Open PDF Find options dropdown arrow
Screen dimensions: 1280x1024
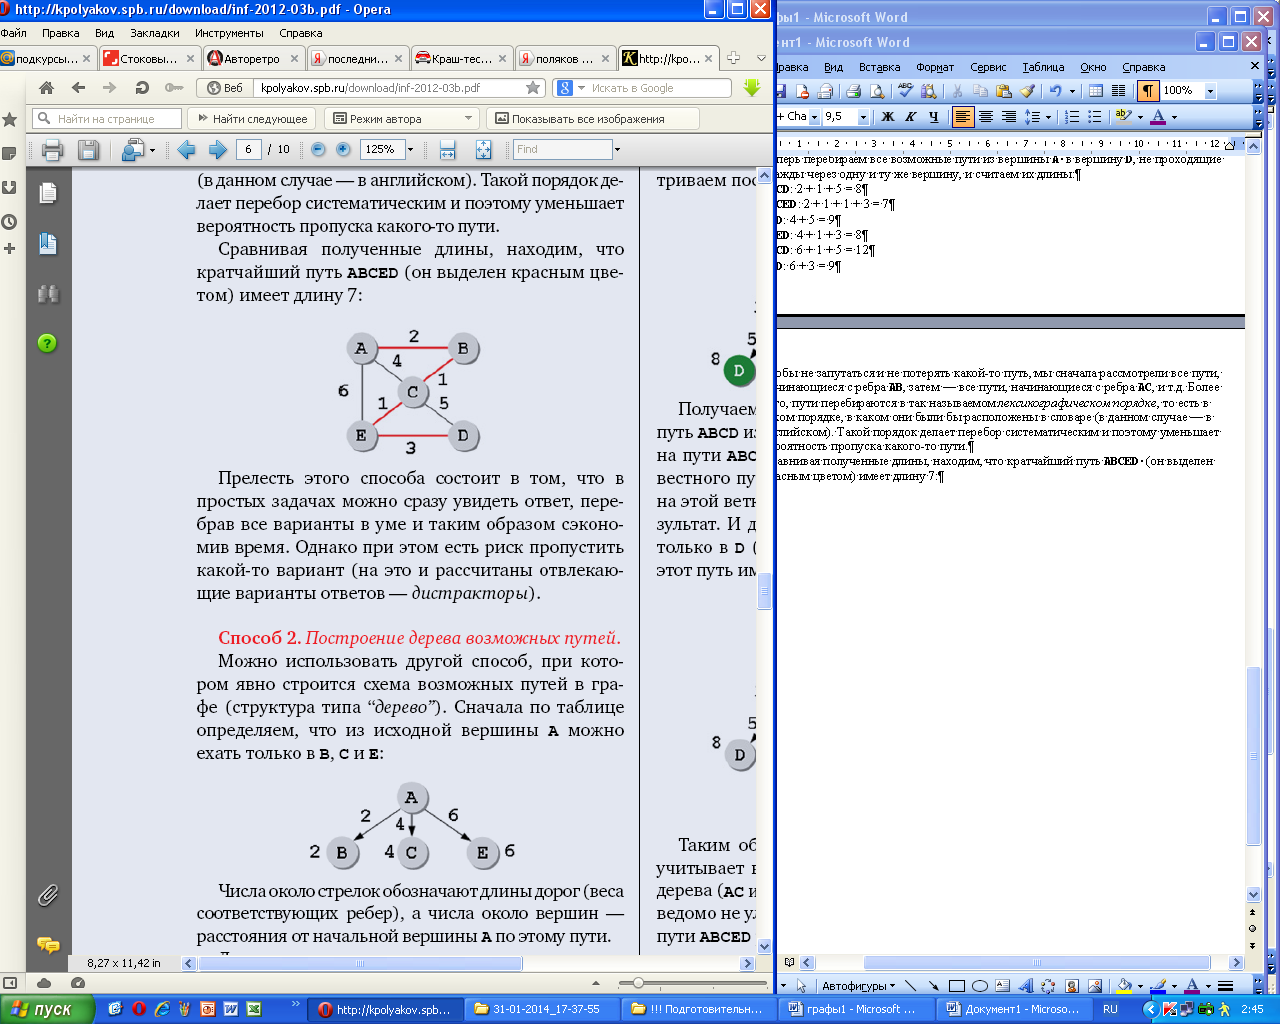617,150
